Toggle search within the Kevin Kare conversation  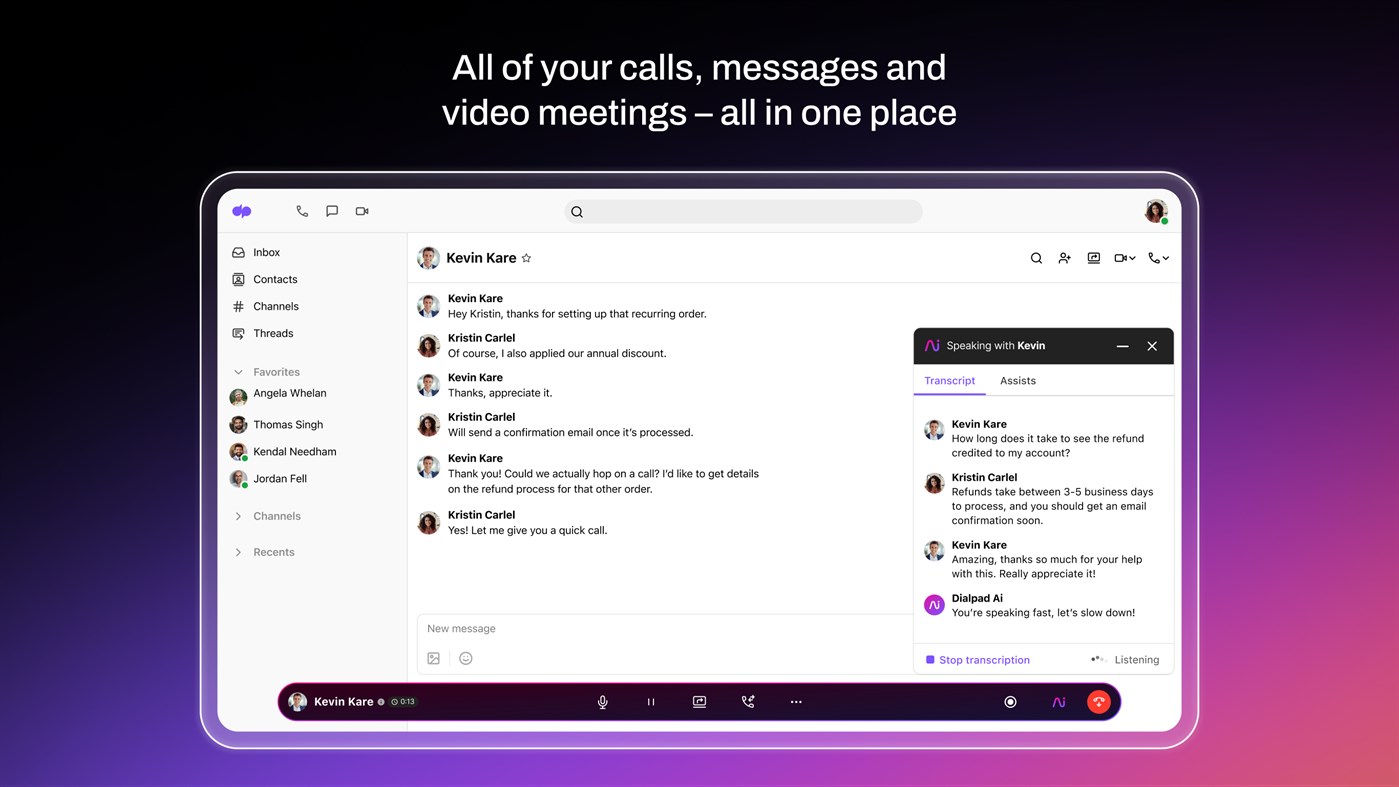[x=1035, y=257]
